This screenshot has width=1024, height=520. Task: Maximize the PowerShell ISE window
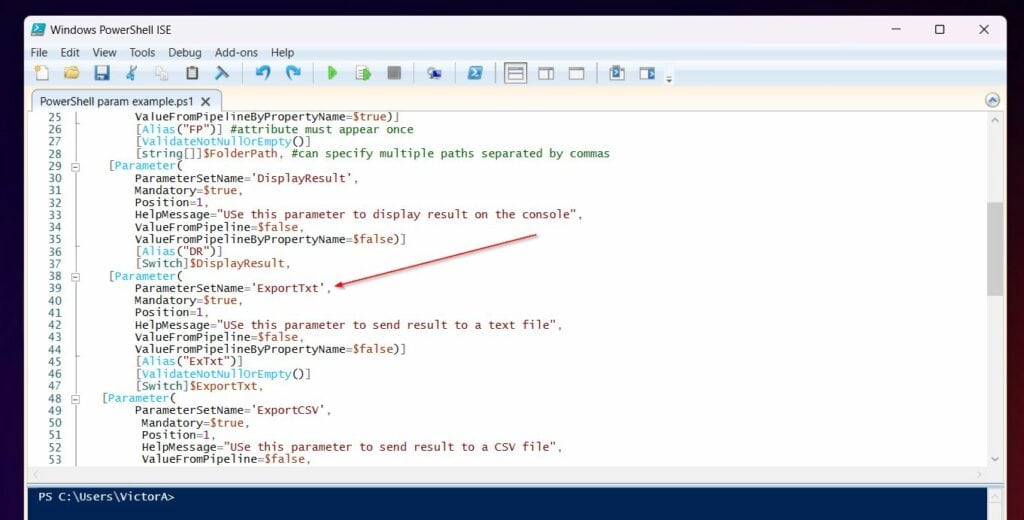pyautogui.click(x=940, y=29)
